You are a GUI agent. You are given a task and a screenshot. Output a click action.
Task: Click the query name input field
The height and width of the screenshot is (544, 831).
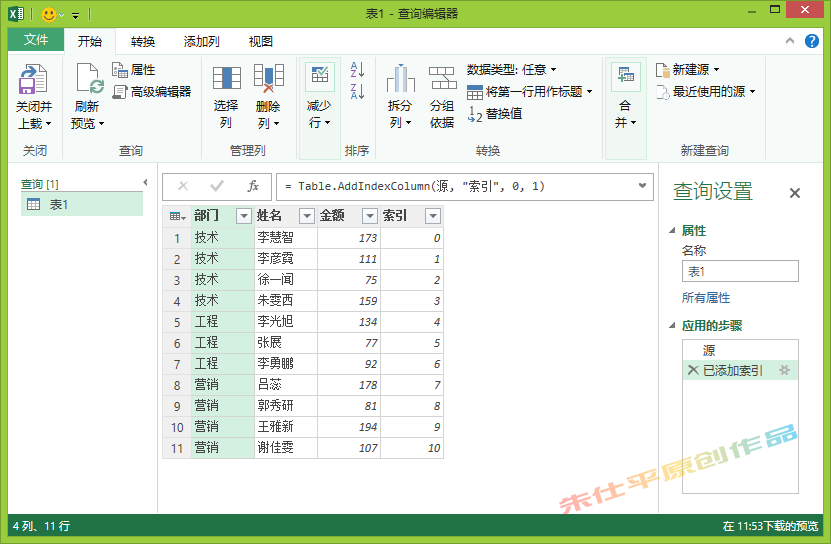tap(740, 271)
